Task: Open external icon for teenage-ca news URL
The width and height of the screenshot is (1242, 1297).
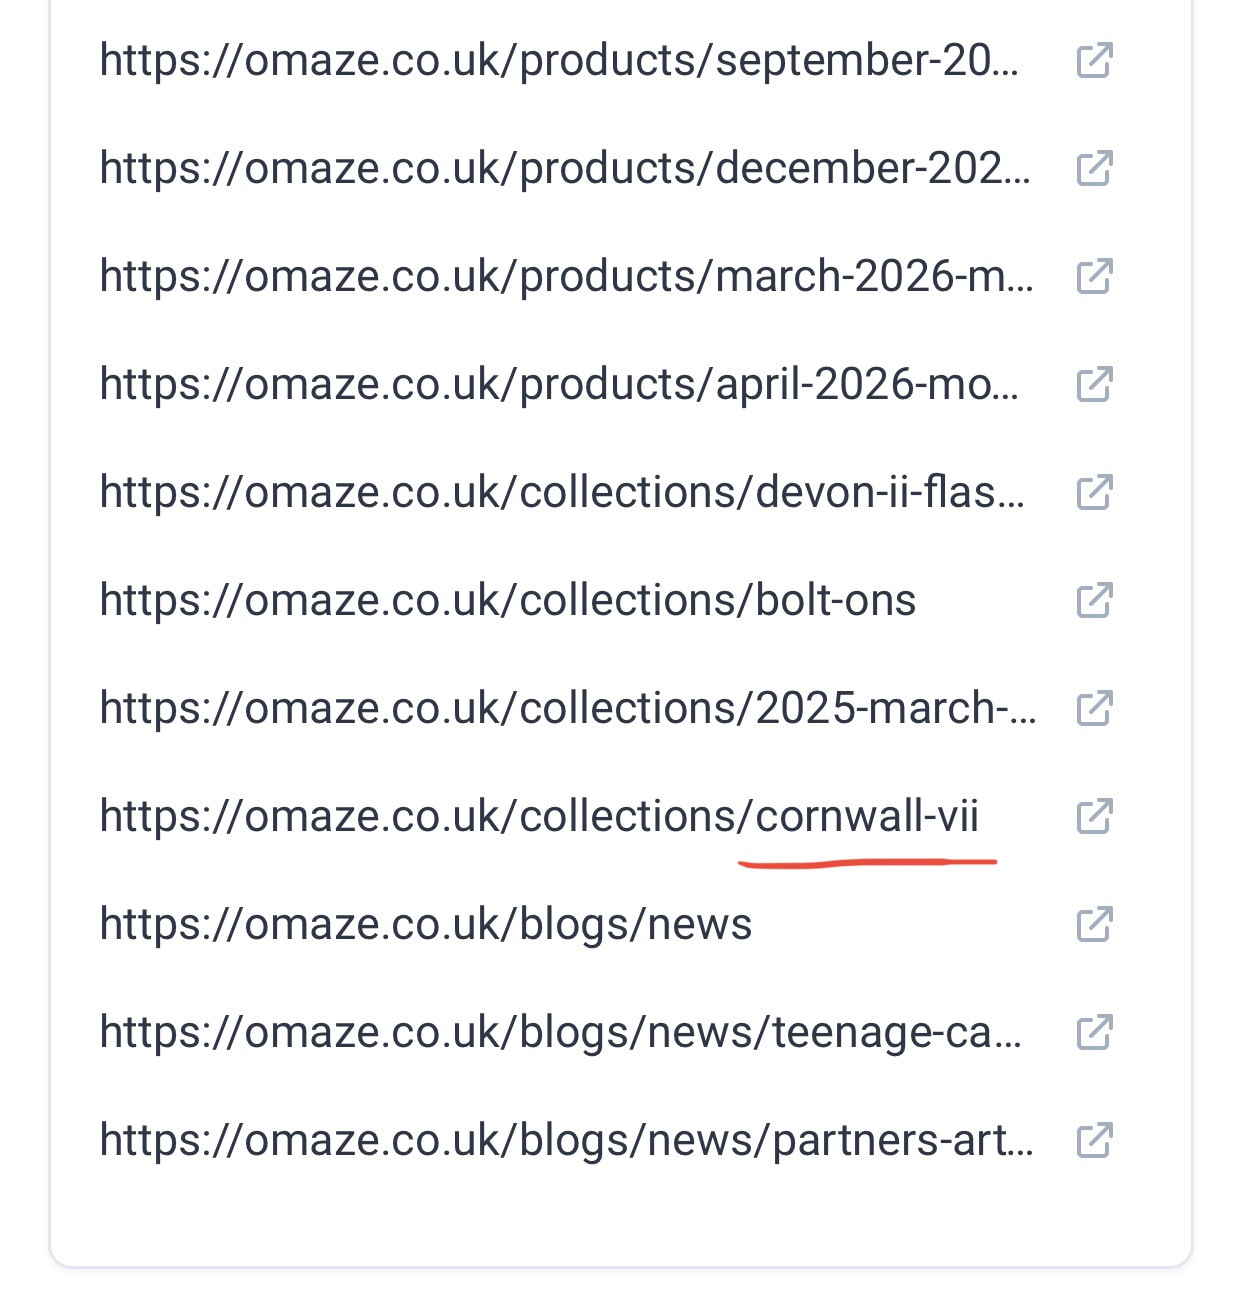Action: [x=1094, y=1033]
